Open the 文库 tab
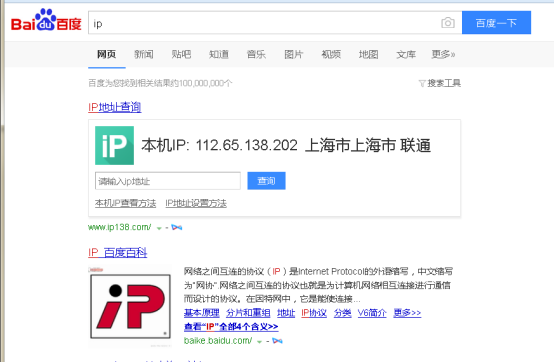Image resolution: width=554 pixels, height=363 pixels. click(x=406, y=54)
